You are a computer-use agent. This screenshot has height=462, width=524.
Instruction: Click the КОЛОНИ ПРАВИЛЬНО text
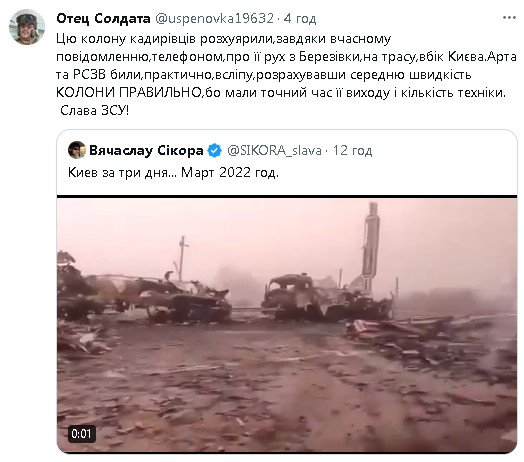tap(129, 93)
